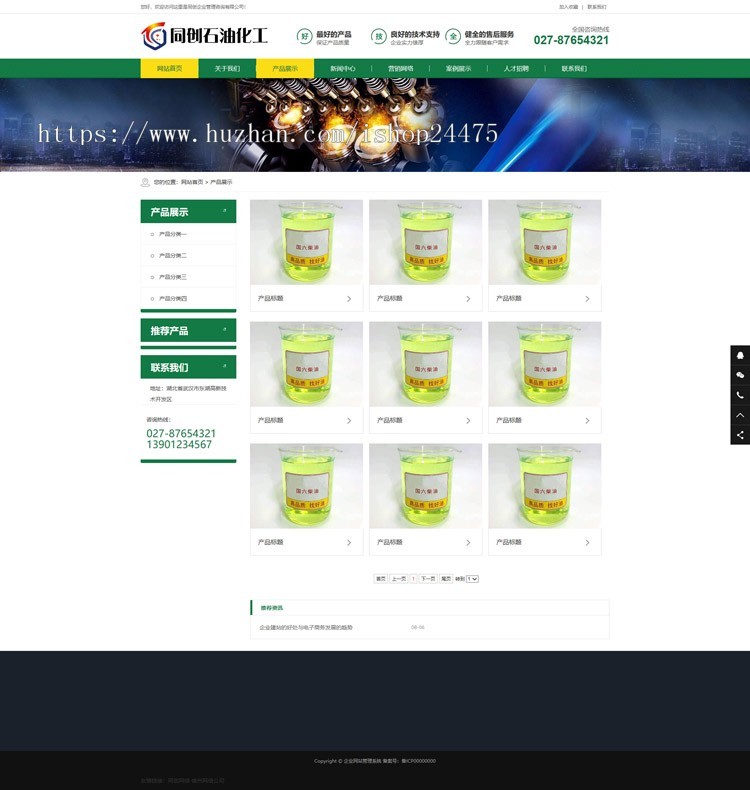Open the 营销网络 navigation tab

tap(401, 69)
